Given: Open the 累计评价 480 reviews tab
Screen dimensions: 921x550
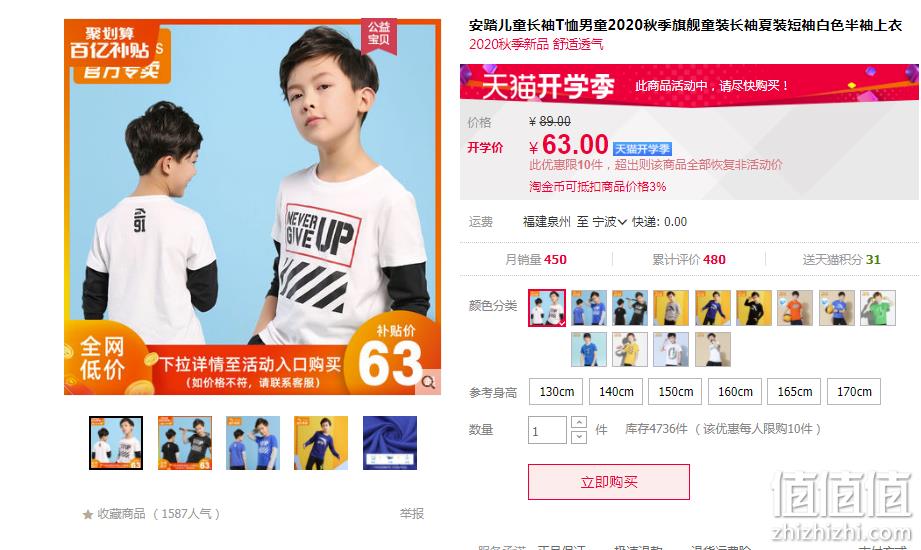Looking at the screenshot, I should pyautogui.click(x=689, y=259).
